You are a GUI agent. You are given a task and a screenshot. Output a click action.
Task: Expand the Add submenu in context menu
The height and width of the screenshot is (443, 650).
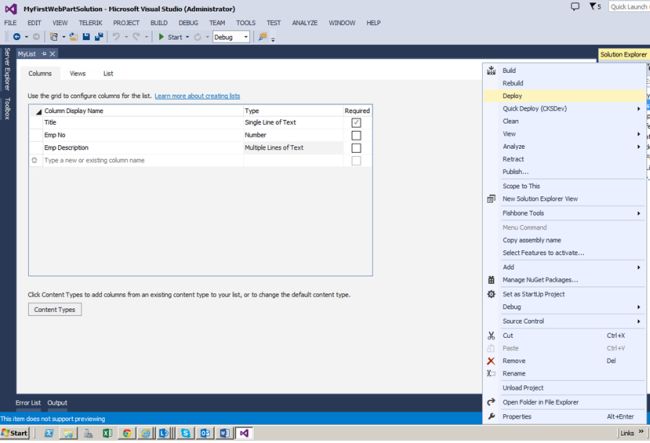(x=639, y=267)
